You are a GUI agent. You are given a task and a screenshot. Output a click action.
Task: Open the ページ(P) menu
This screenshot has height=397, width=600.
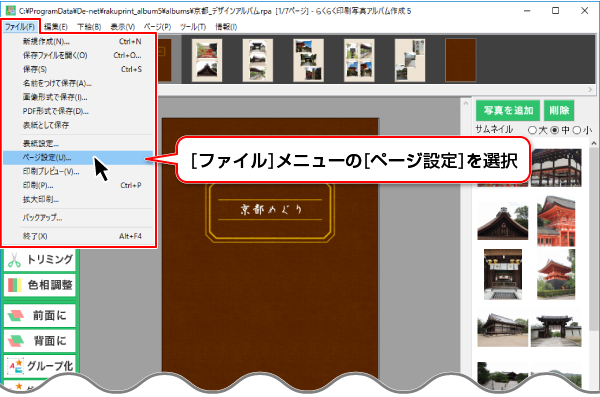(x=157, y=27)
